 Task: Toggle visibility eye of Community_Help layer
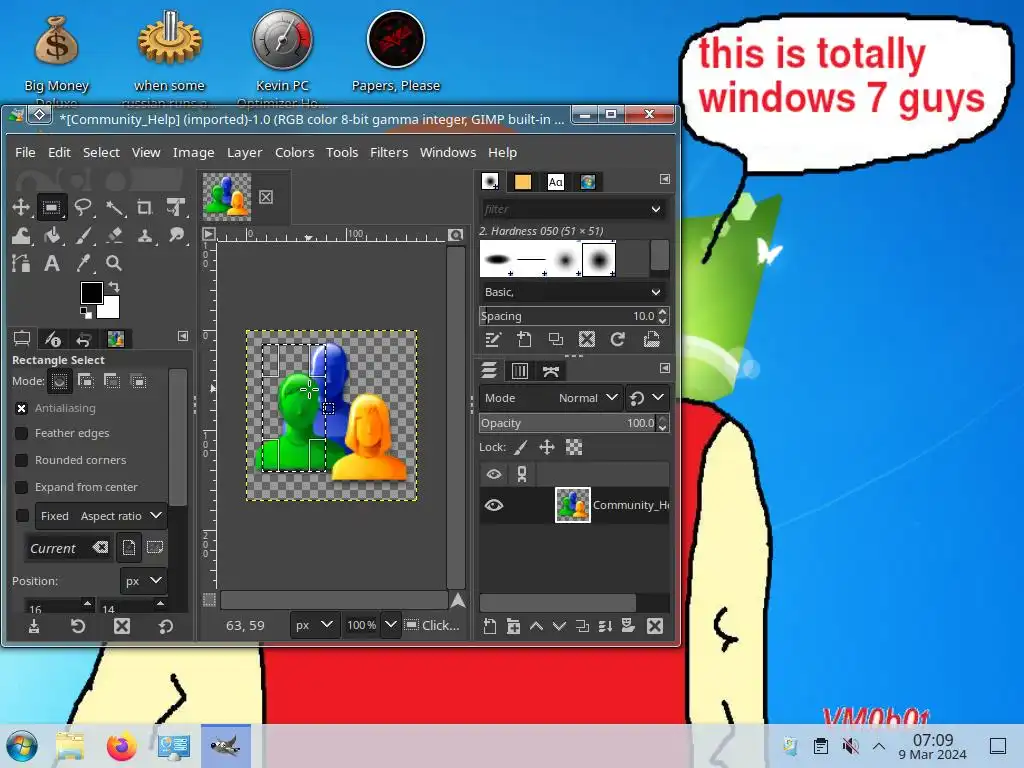pos(494,505)
